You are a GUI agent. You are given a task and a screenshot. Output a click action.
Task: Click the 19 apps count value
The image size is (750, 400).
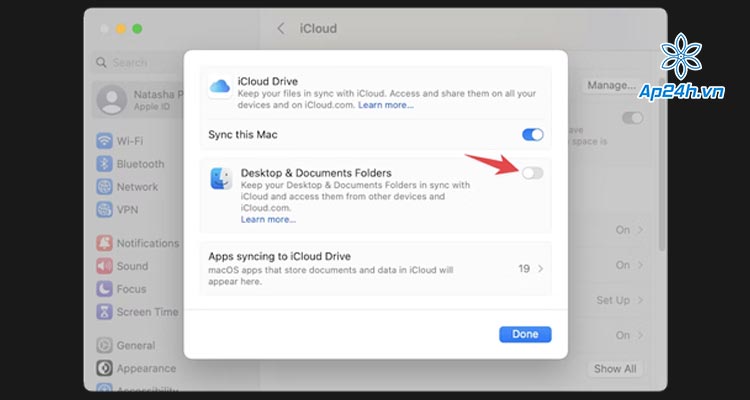click(524, 269)
